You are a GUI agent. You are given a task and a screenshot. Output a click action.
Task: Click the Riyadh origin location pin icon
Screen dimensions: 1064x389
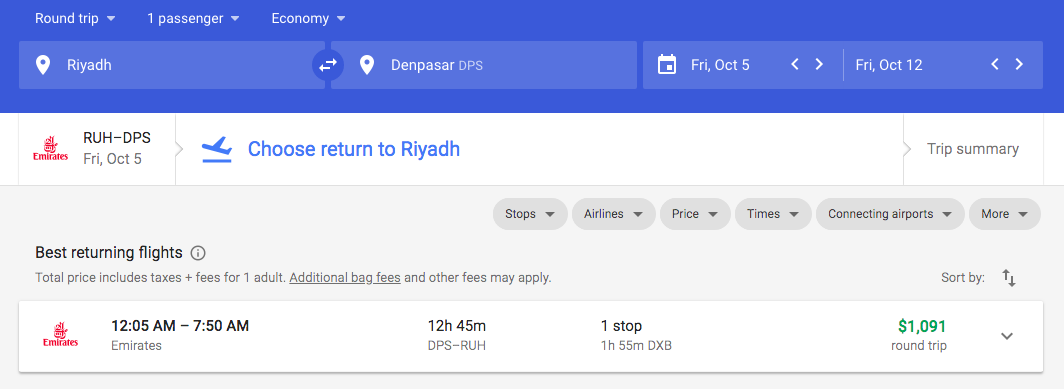pyautogui.click(x=43, y=65)
